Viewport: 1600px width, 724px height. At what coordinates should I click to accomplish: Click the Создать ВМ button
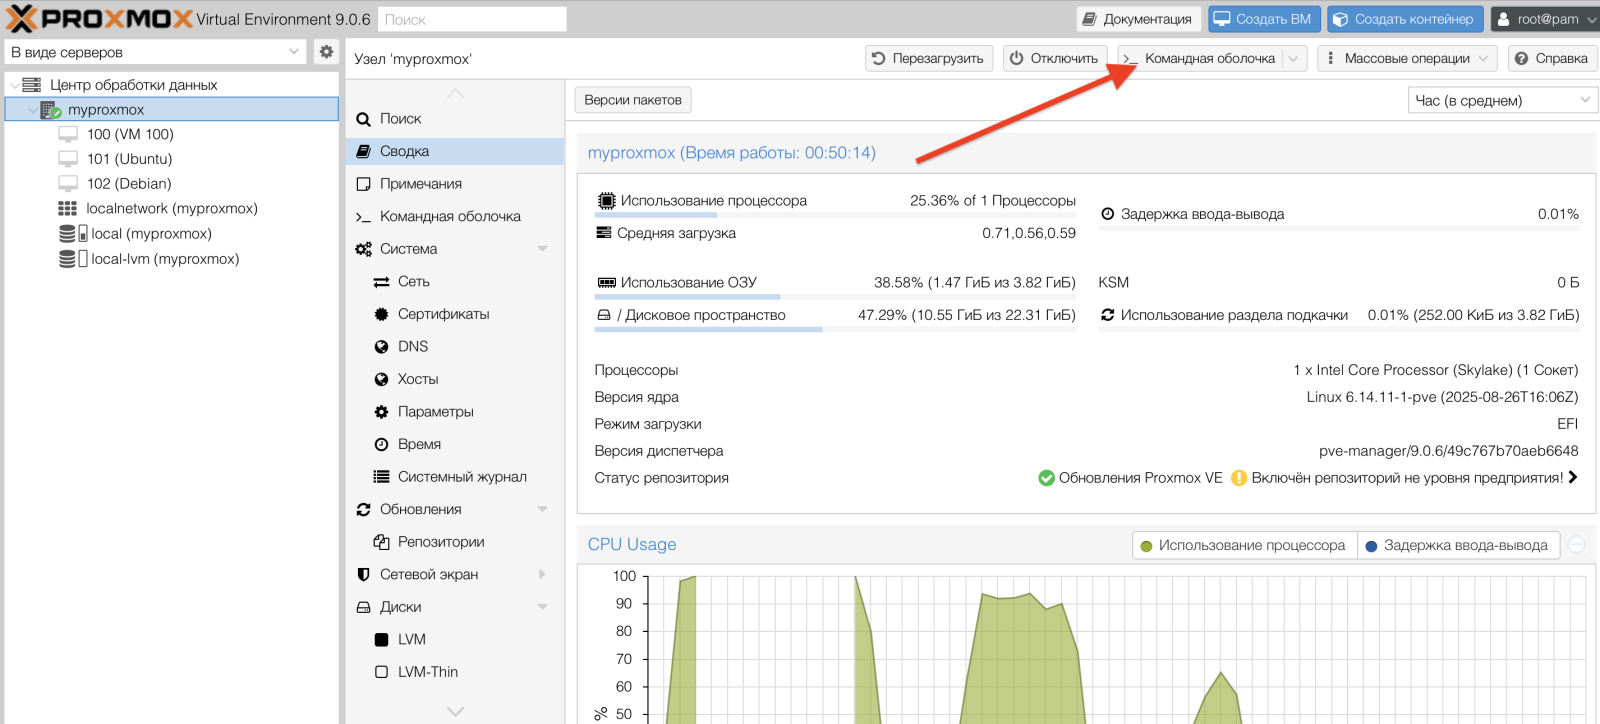coord(1265,19)
